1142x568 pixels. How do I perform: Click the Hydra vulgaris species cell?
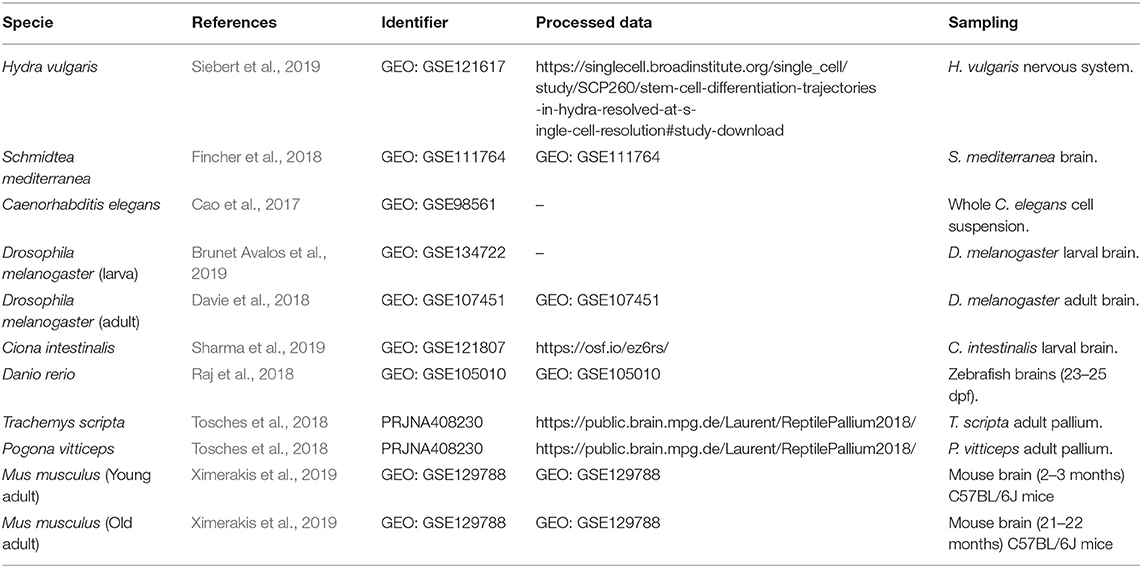[x=42, y=66]
